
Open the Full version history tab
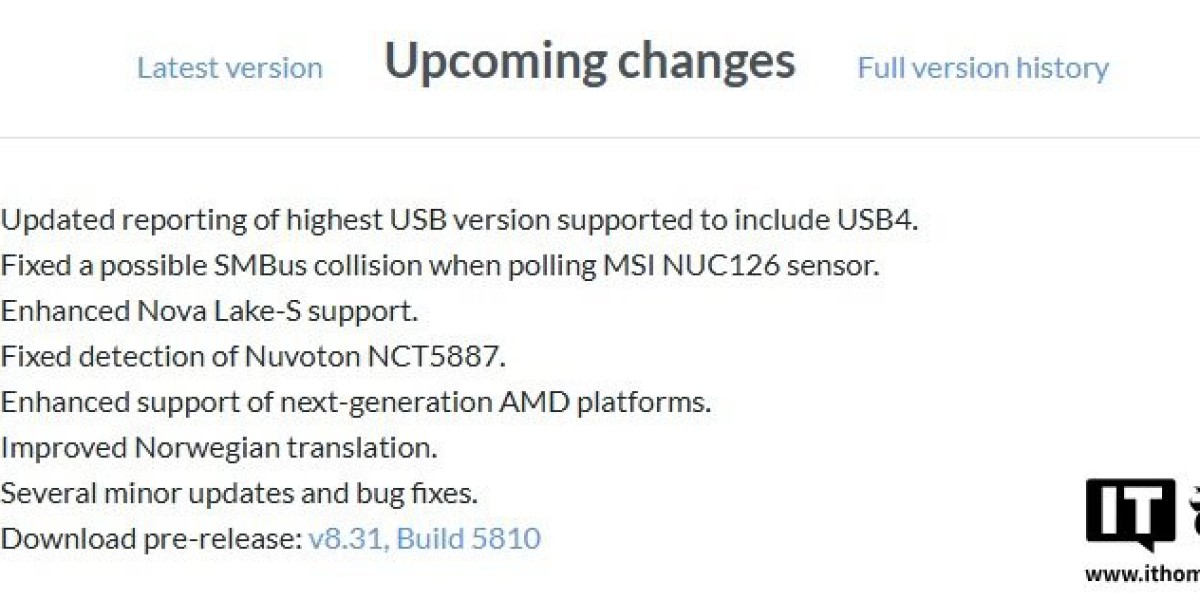(x=983, y=68)
